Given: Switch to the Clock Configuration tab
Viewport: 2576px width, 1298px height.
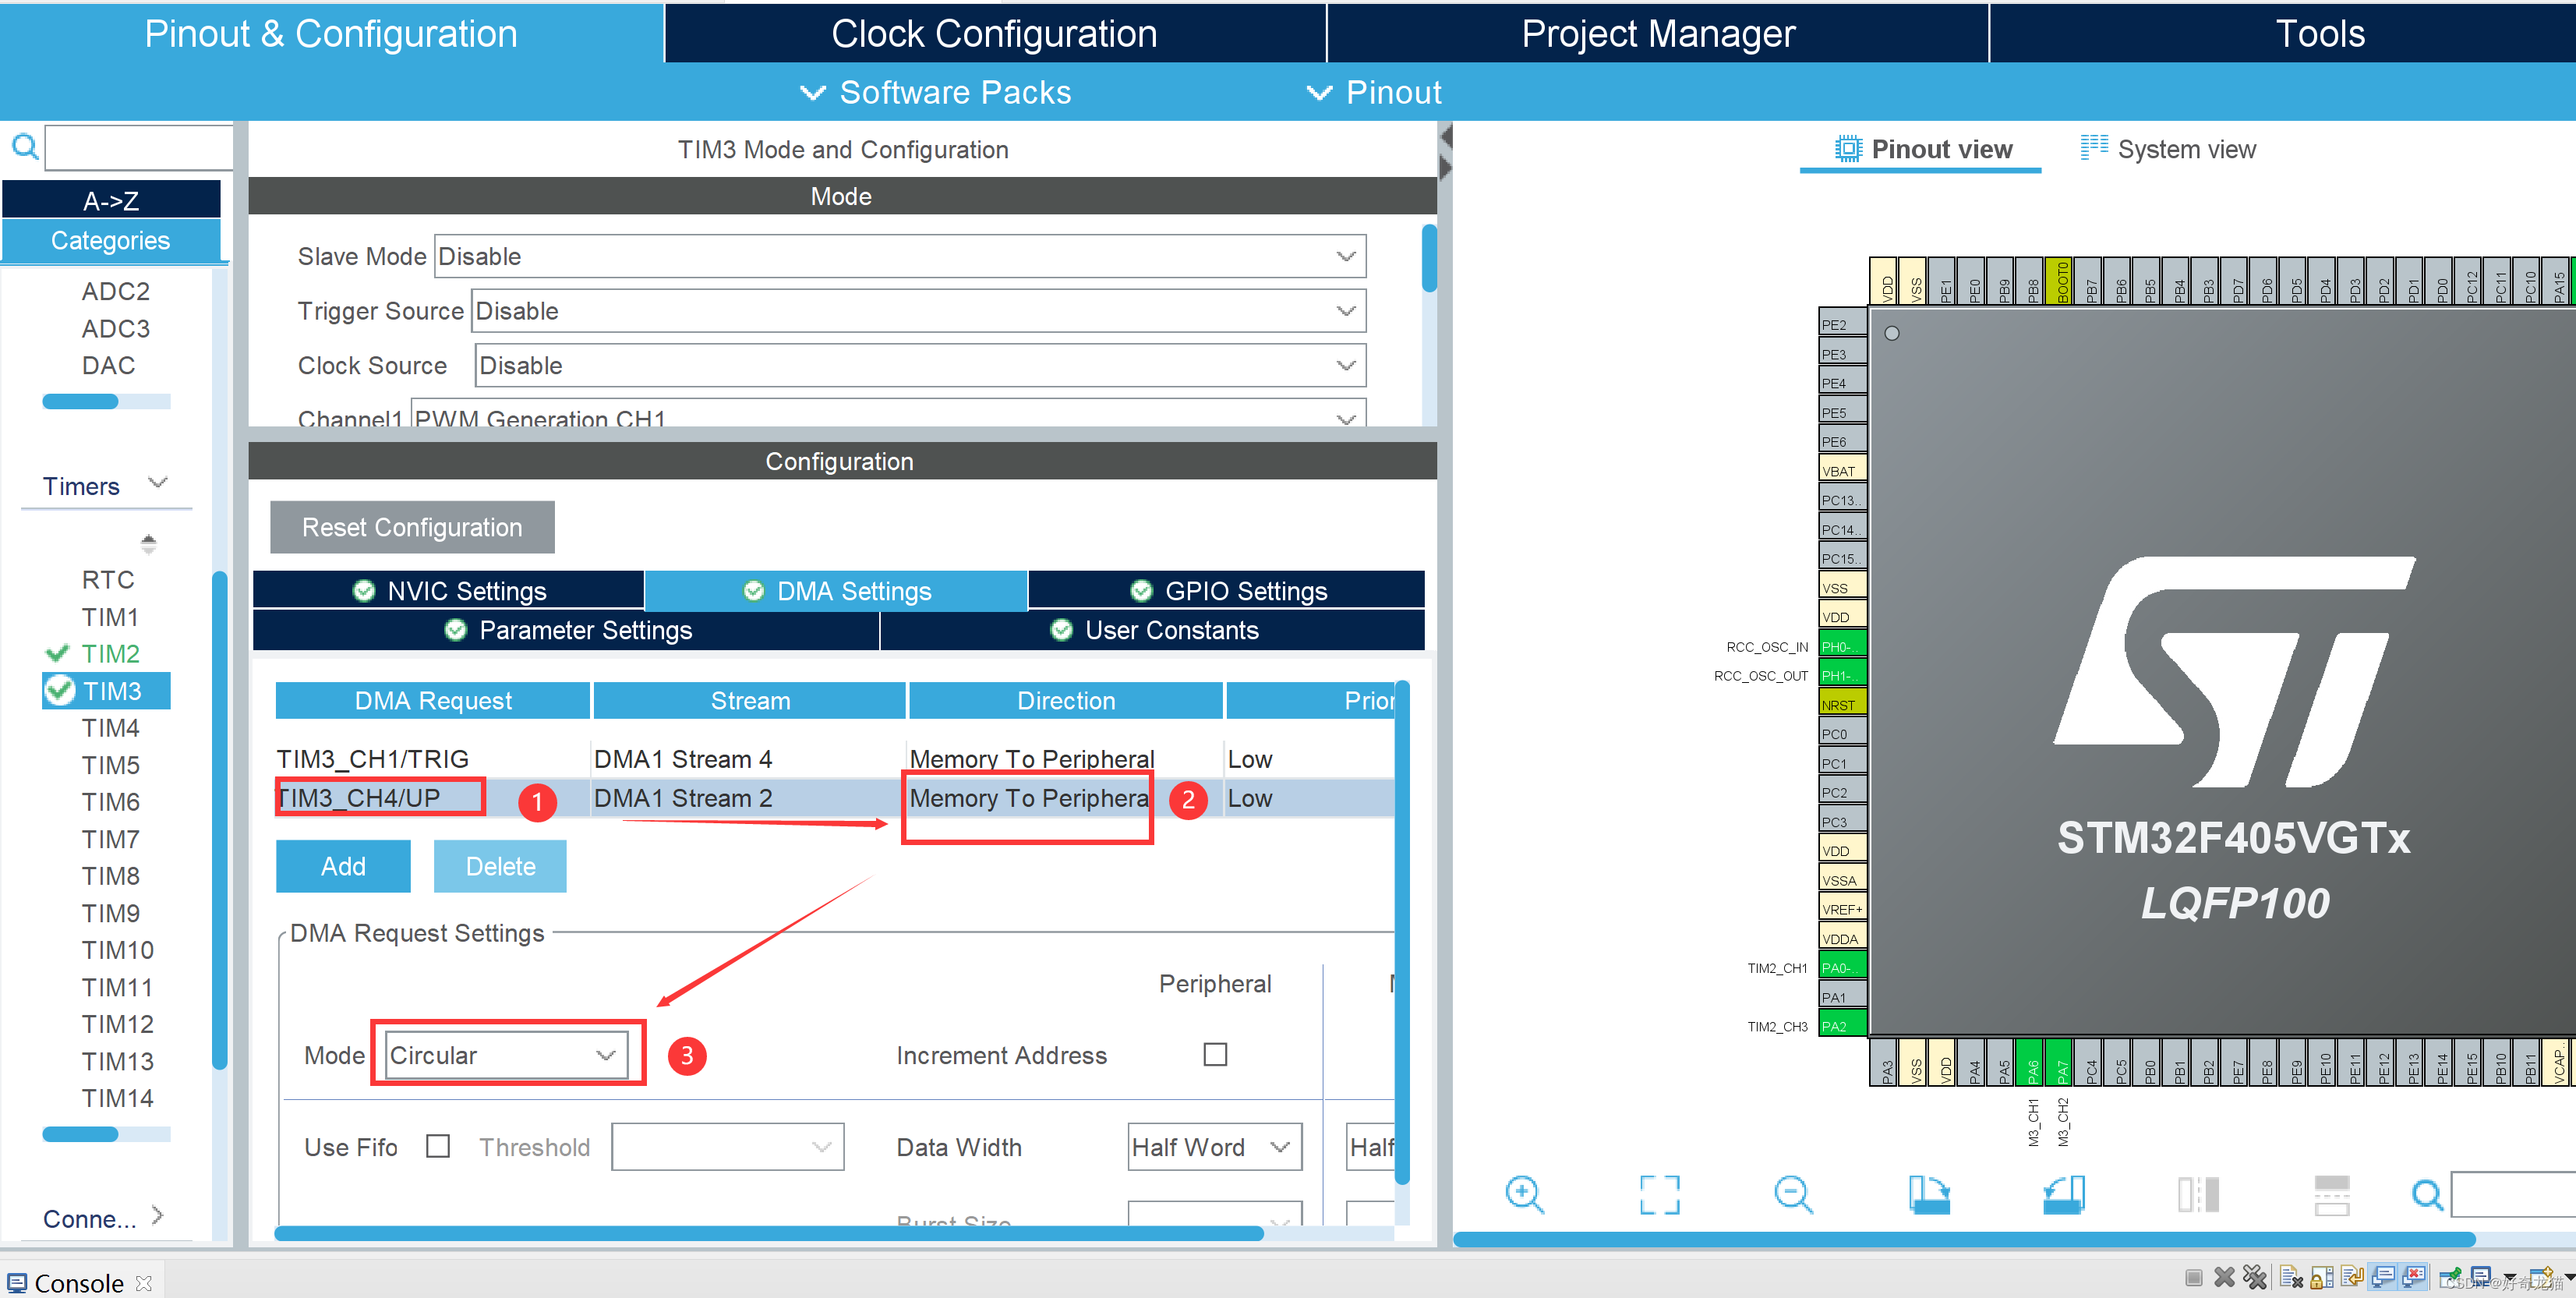Looking at the screenshot, I should pyautogui.click(x=993, y=33).
